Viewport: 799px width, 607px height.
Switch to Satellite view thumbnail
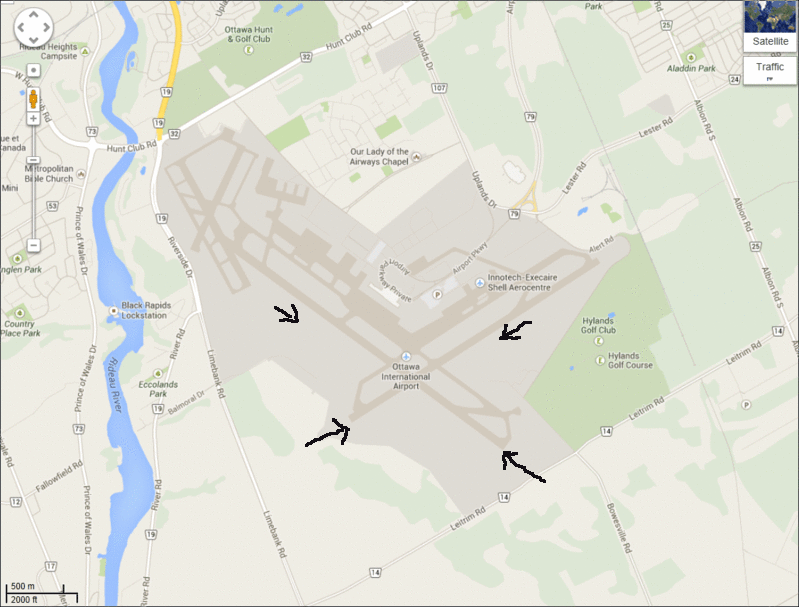tap(770, 26)
